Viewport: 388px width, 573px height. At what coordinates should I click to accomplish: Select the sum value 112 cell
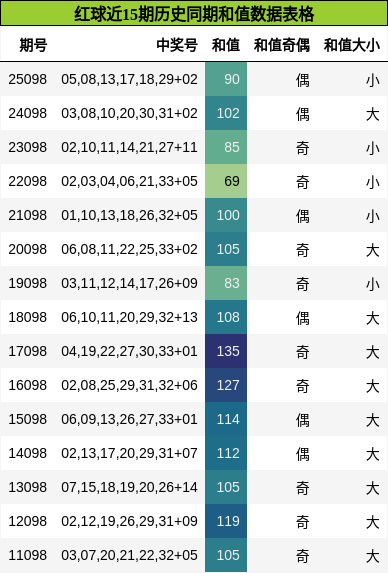pos(226,453)
